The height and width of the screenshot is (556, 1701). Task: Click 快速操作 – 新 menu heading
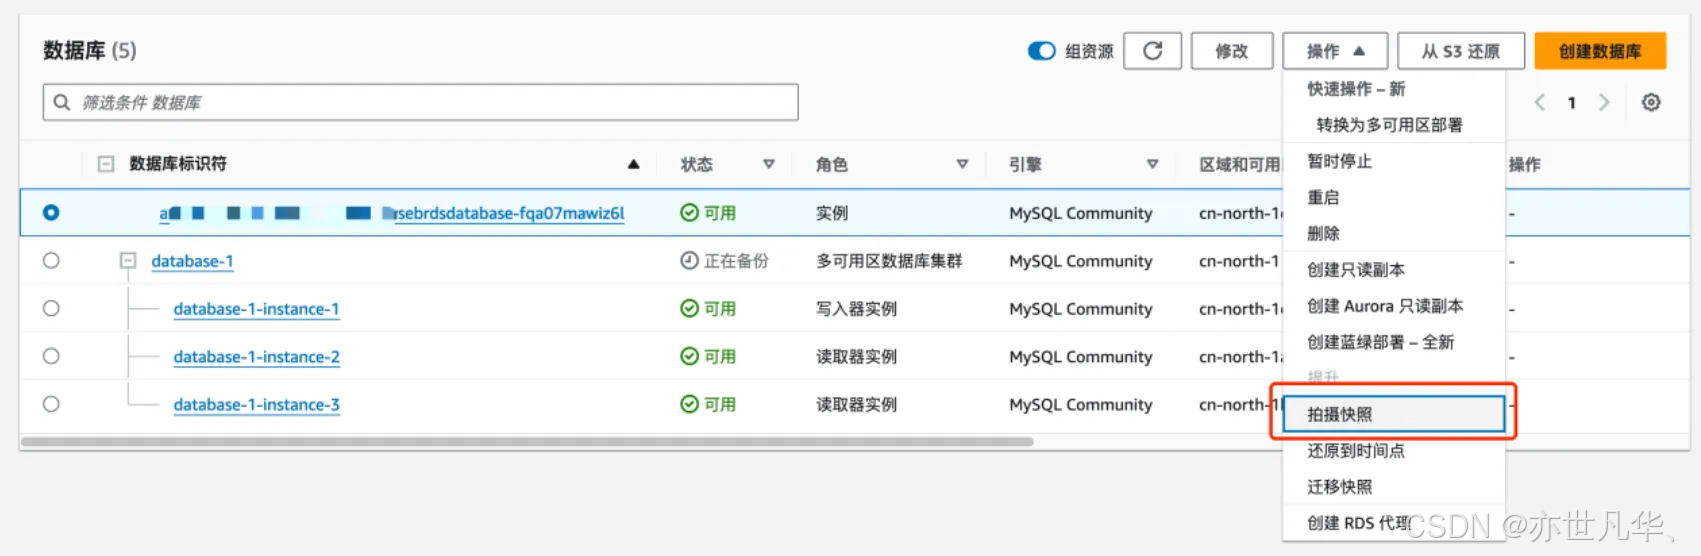coord(1356,89)
